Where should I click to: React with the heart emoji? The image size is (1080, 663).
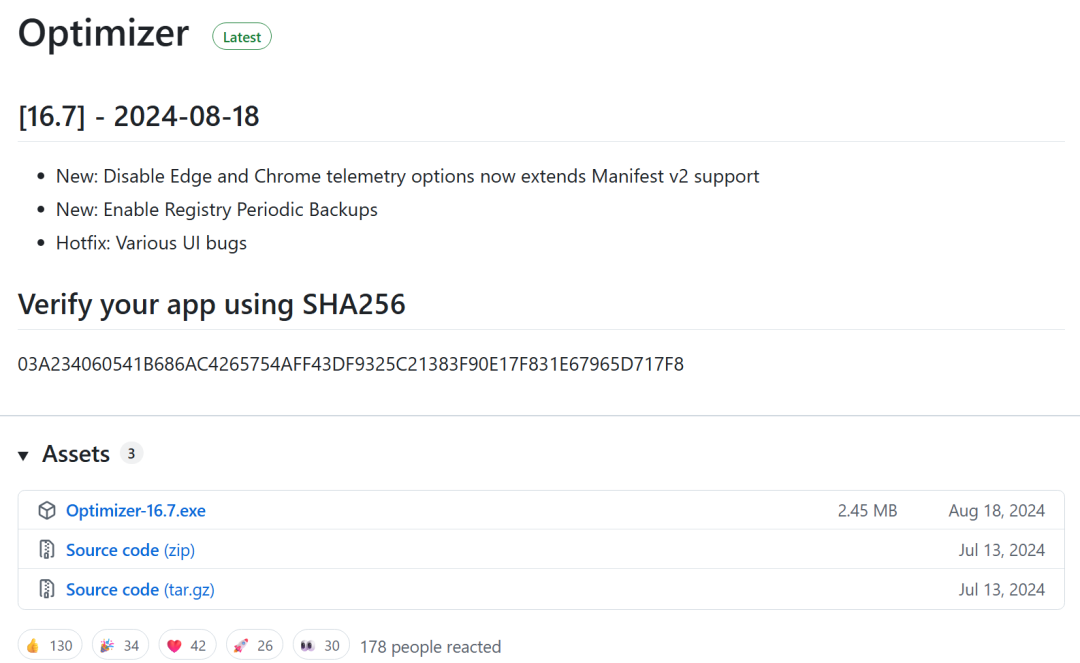coord(186,646)
